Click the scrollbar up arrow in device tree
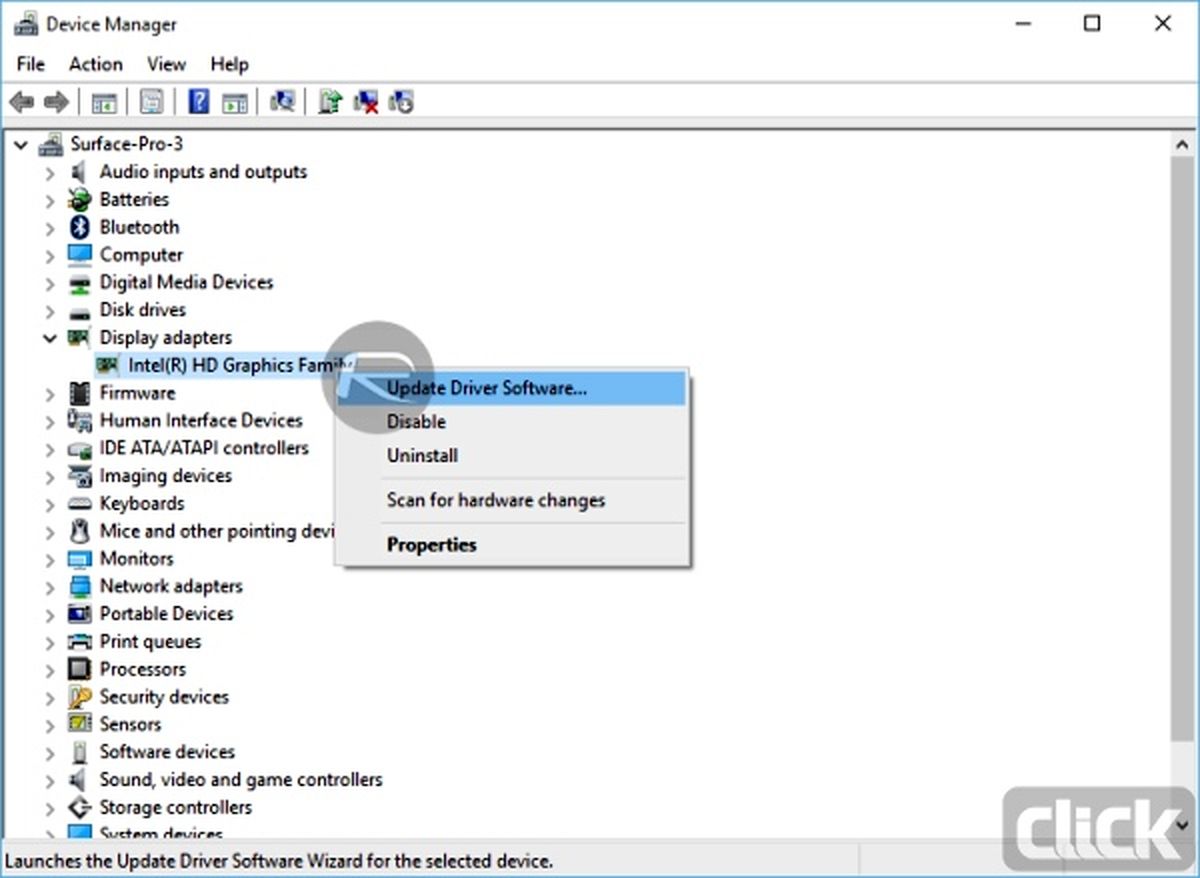Screen dimensions: 1200x878 pos(1183,145)
